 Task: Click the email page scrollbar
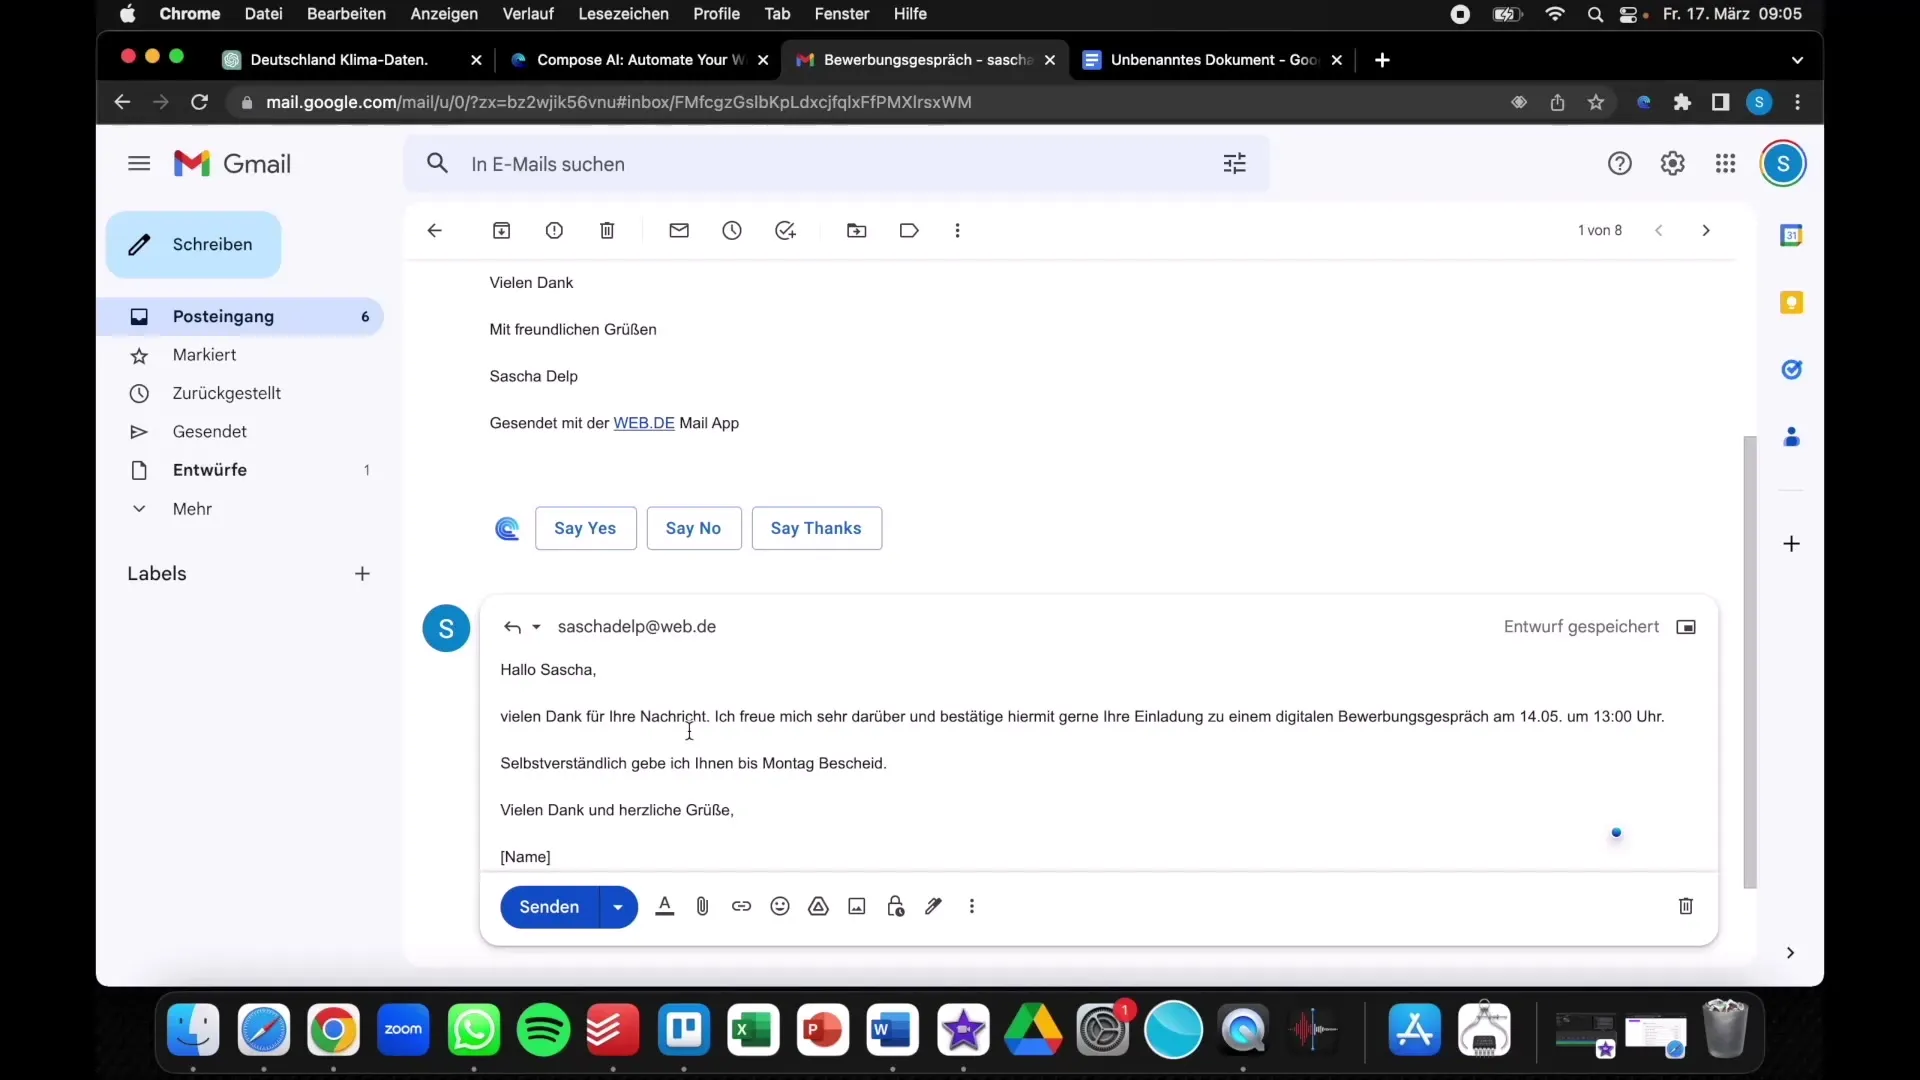tap(1749, 662)
